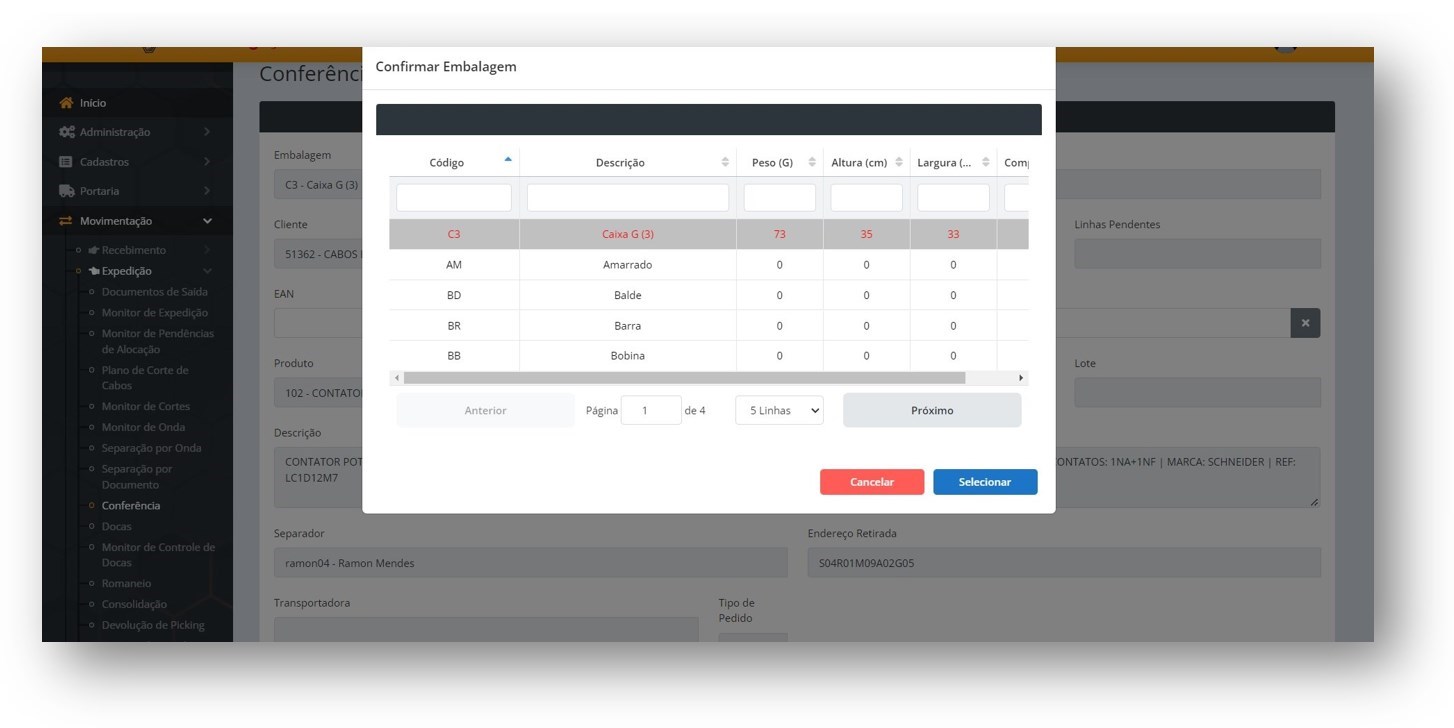Click the Movimentação arrows icon
The image size is (1454, 728).
tap(66, 221)
